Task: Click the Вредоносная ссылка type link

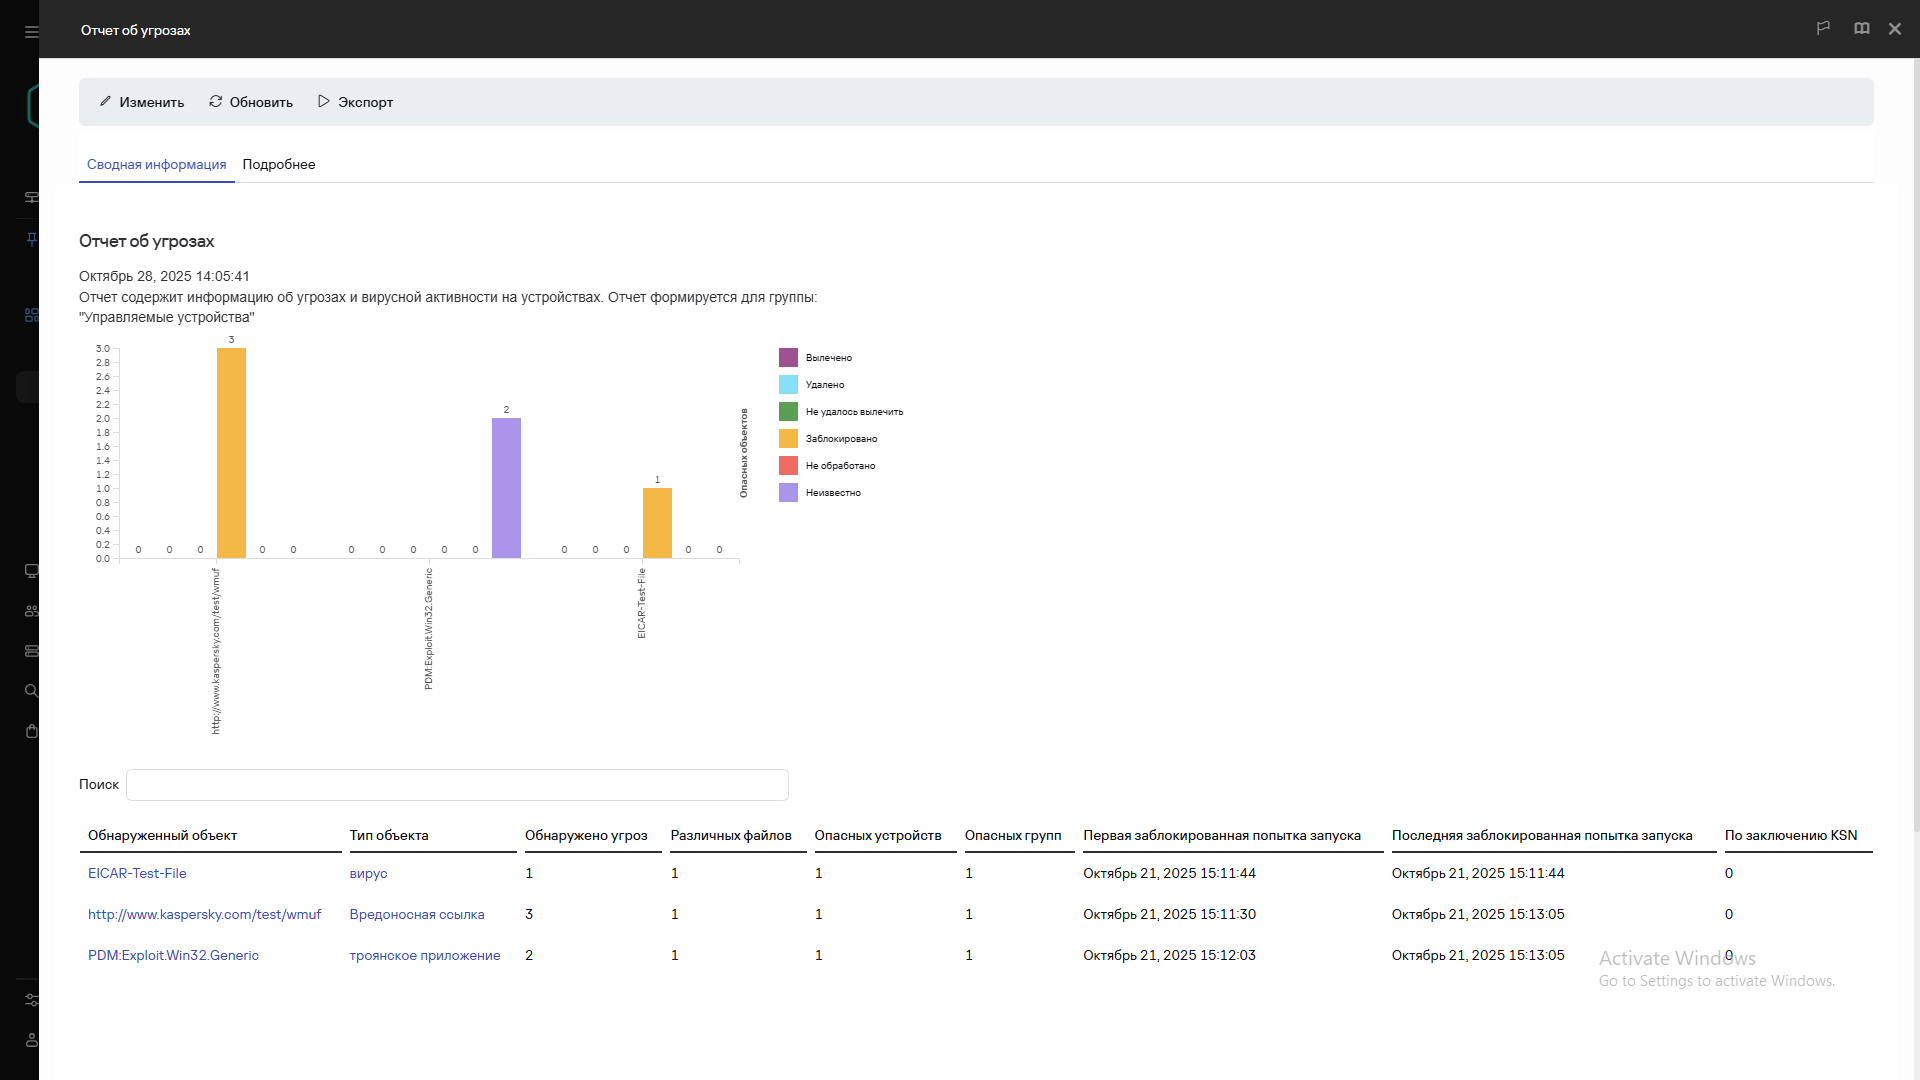Action: point(416,914)
